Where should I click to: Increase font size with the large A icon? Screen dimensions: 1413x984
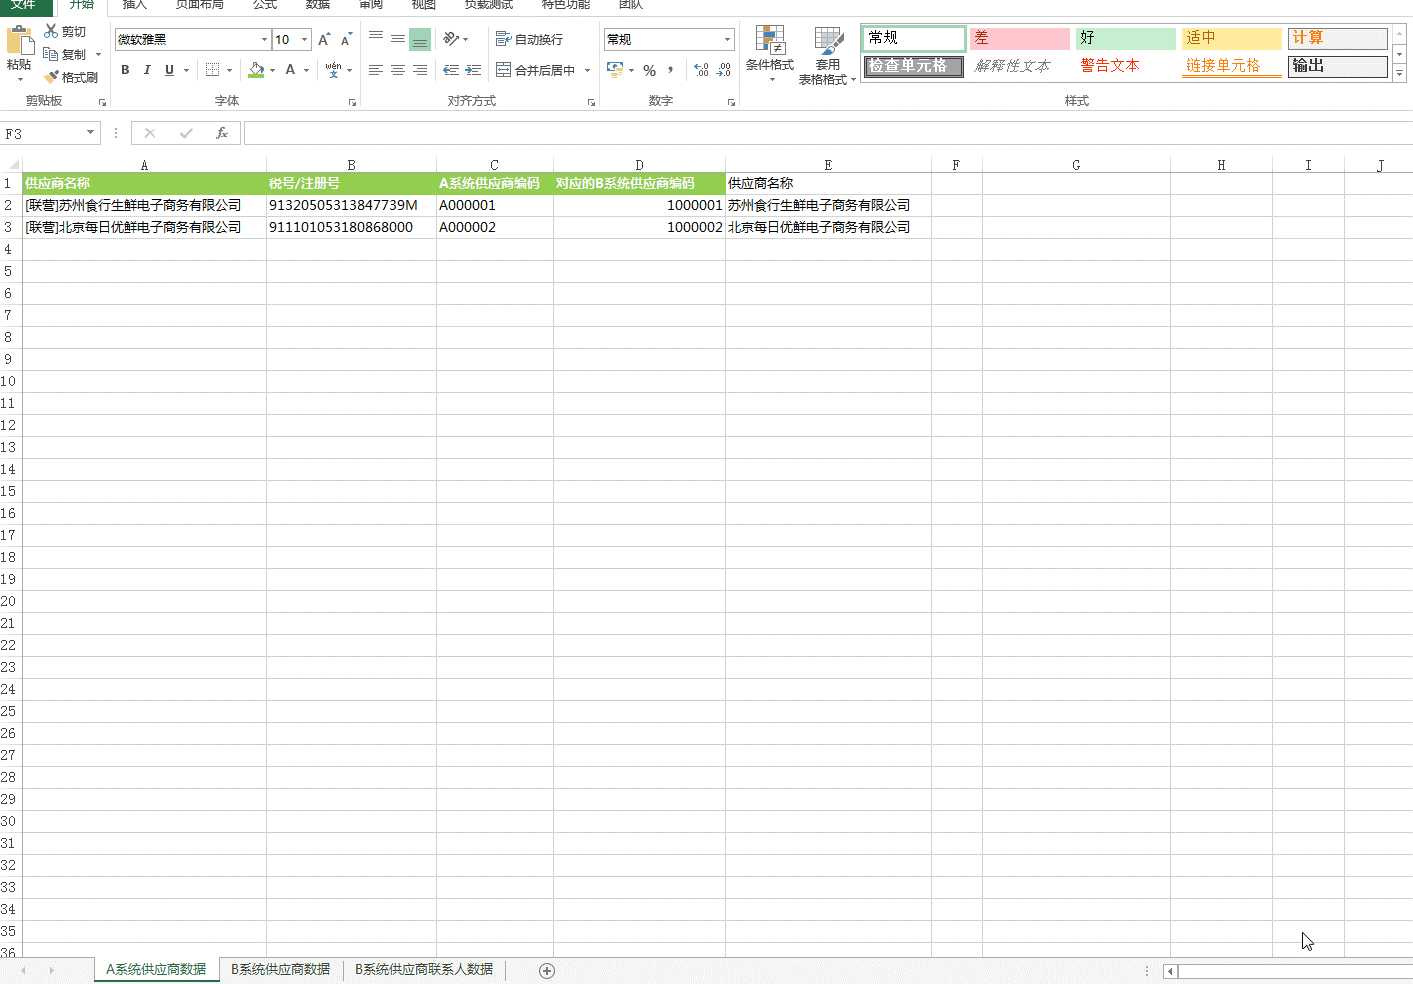(323, 39)
